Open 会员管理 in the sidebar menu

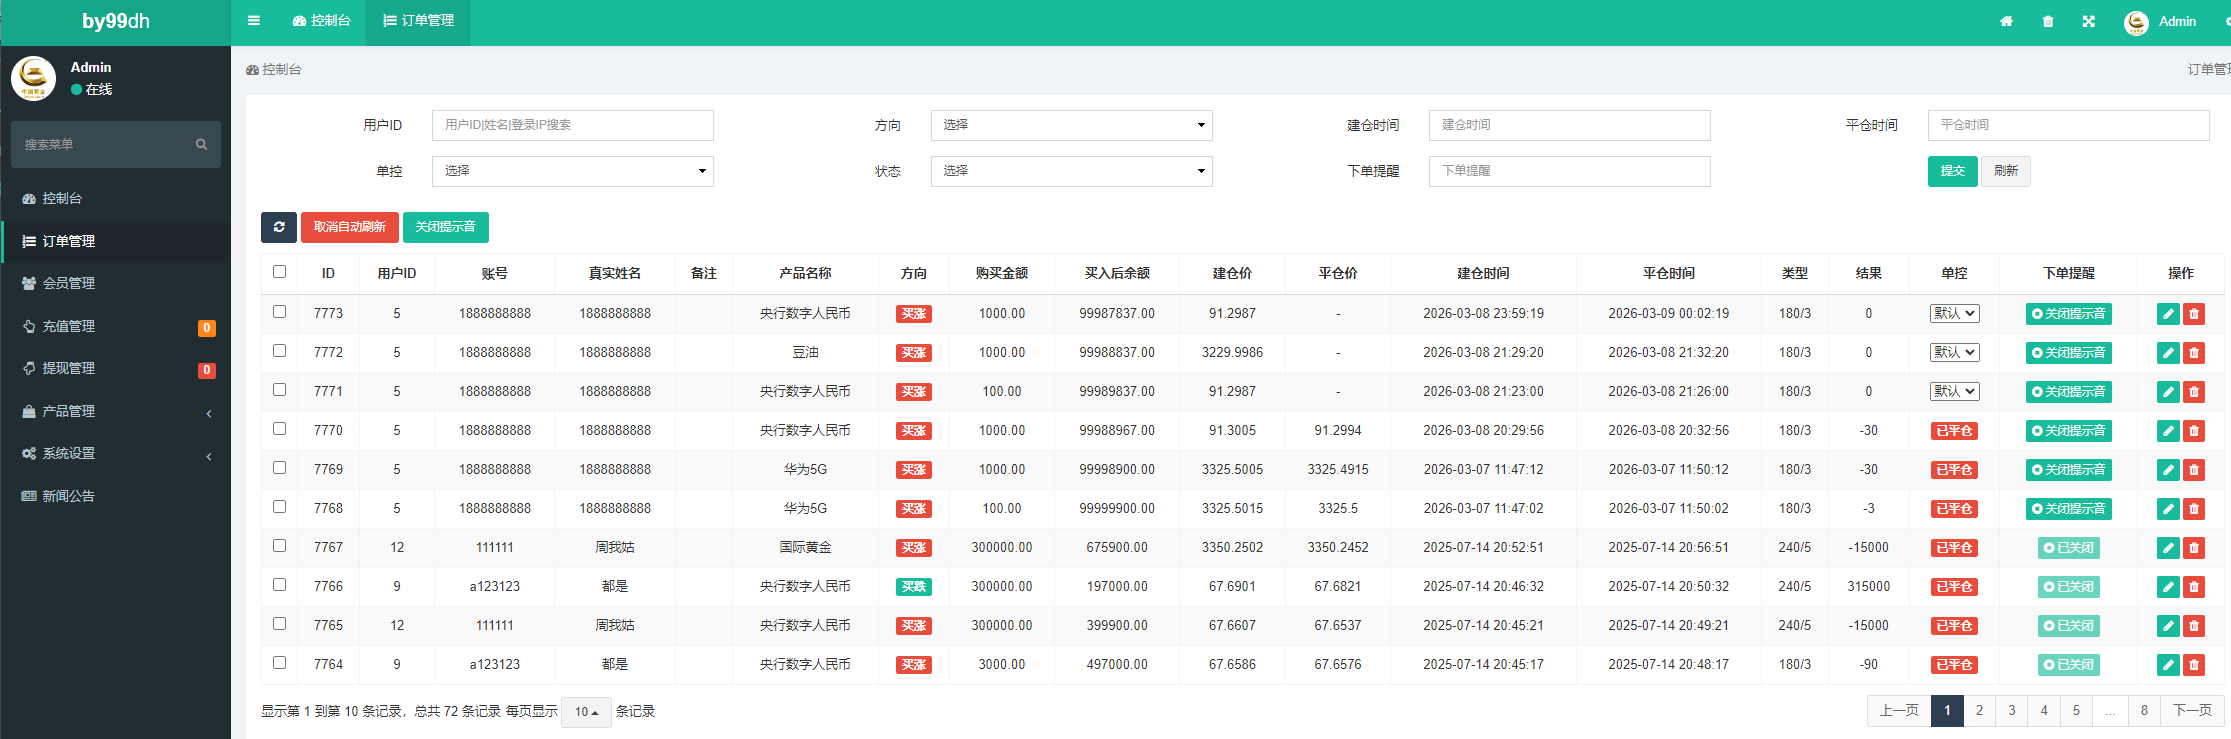(x=116, y=283)
